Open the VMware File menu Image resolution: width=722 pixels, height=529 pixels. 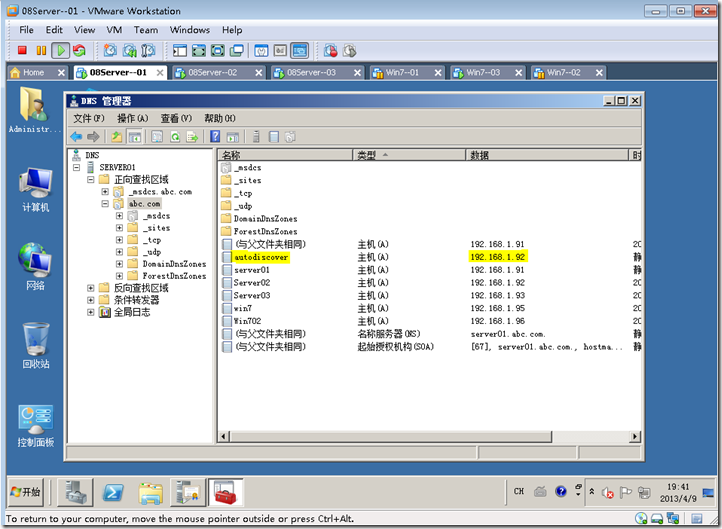[26, 30]
